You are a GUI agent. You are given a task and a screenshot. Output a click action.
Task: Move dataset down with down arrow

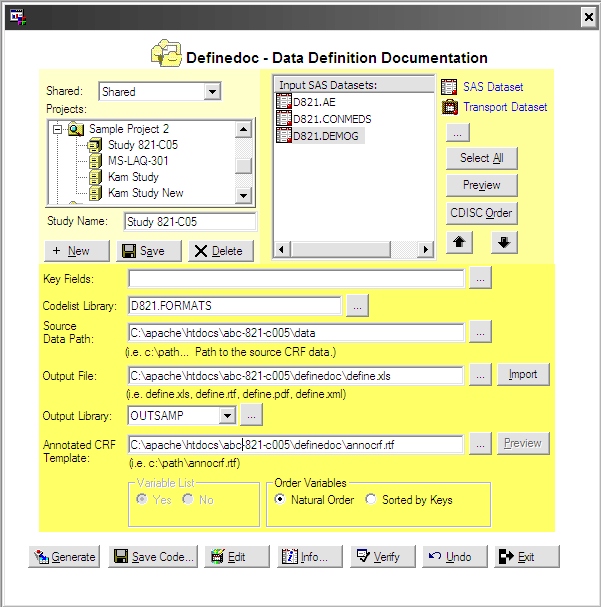coord(504,242)
